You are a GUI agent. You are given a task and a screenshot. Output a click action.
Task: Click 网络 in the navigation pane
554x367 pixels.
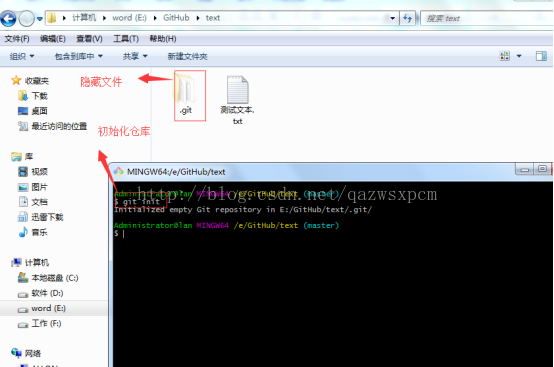pyautogui.click(x=26, y=353)
